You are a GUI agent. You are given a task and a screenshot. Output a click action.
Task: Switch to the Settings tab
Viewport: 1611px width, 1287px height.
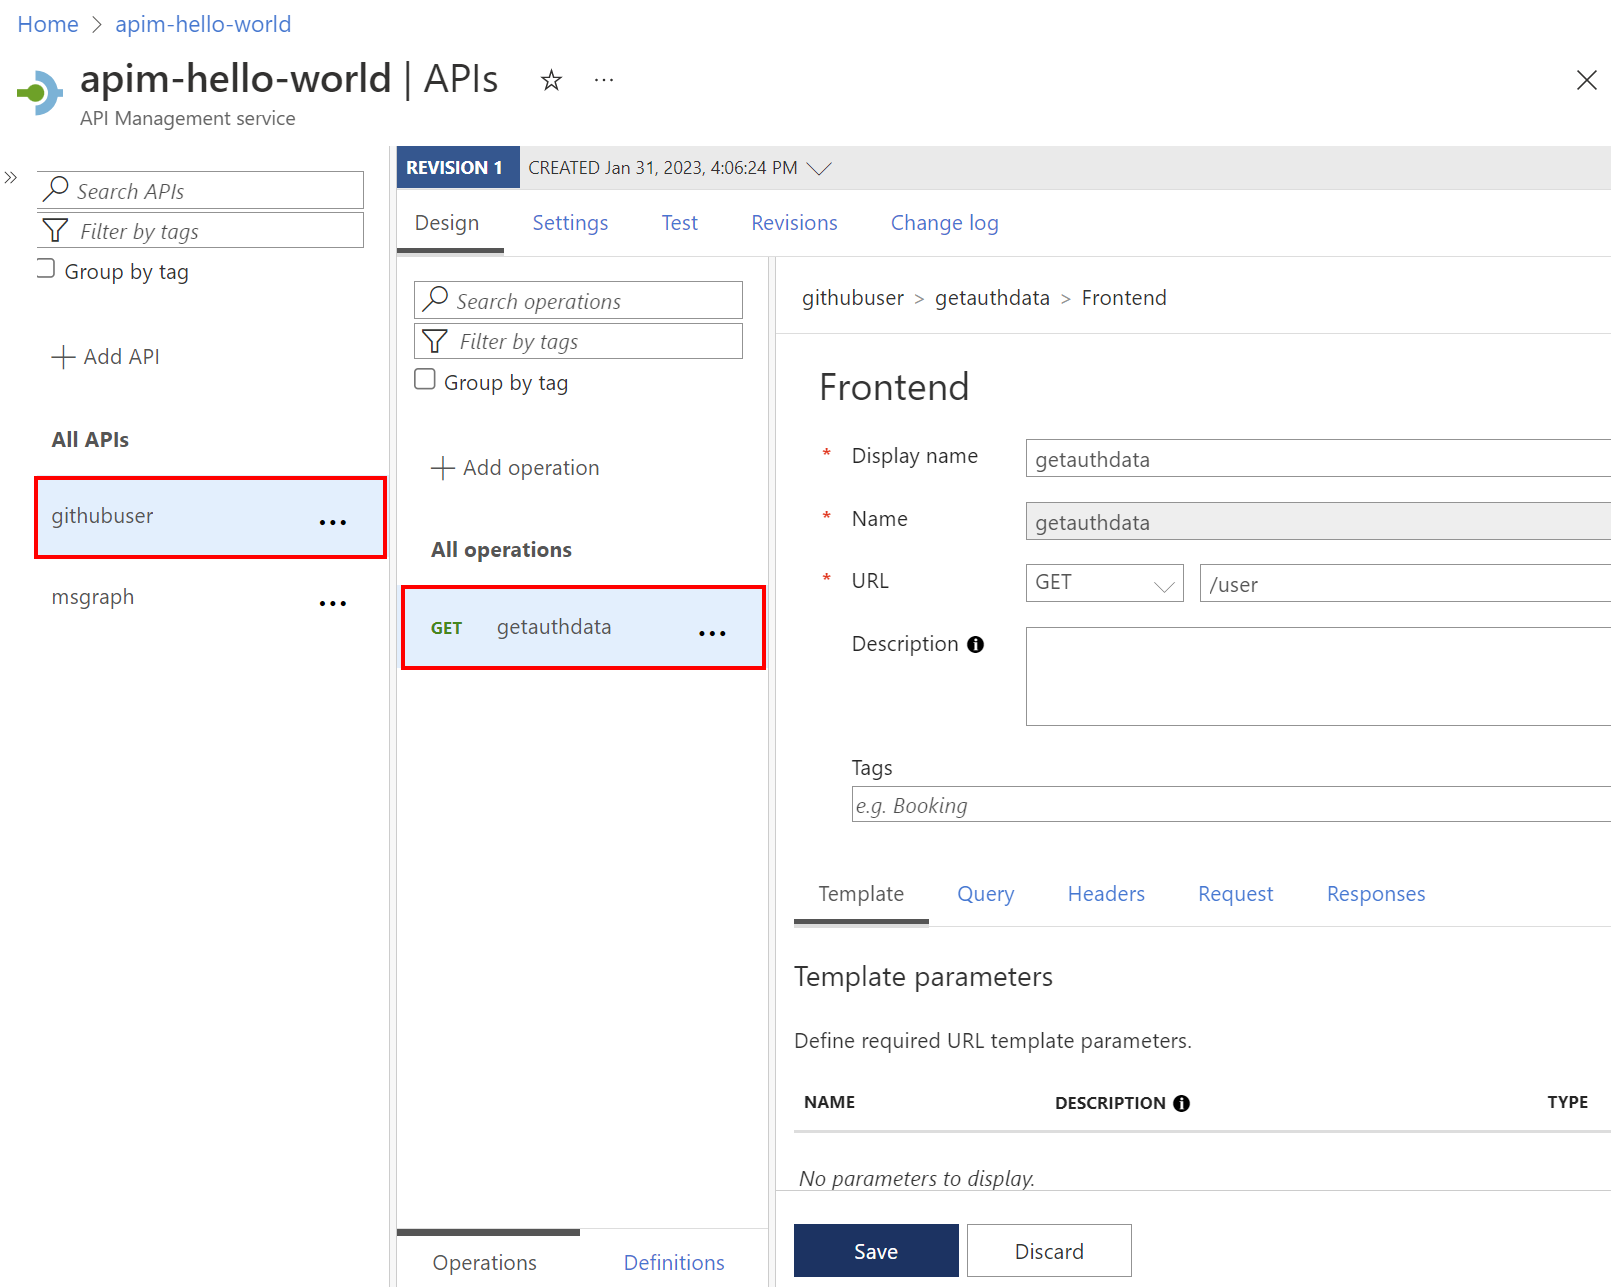click(x=570, y=222)
